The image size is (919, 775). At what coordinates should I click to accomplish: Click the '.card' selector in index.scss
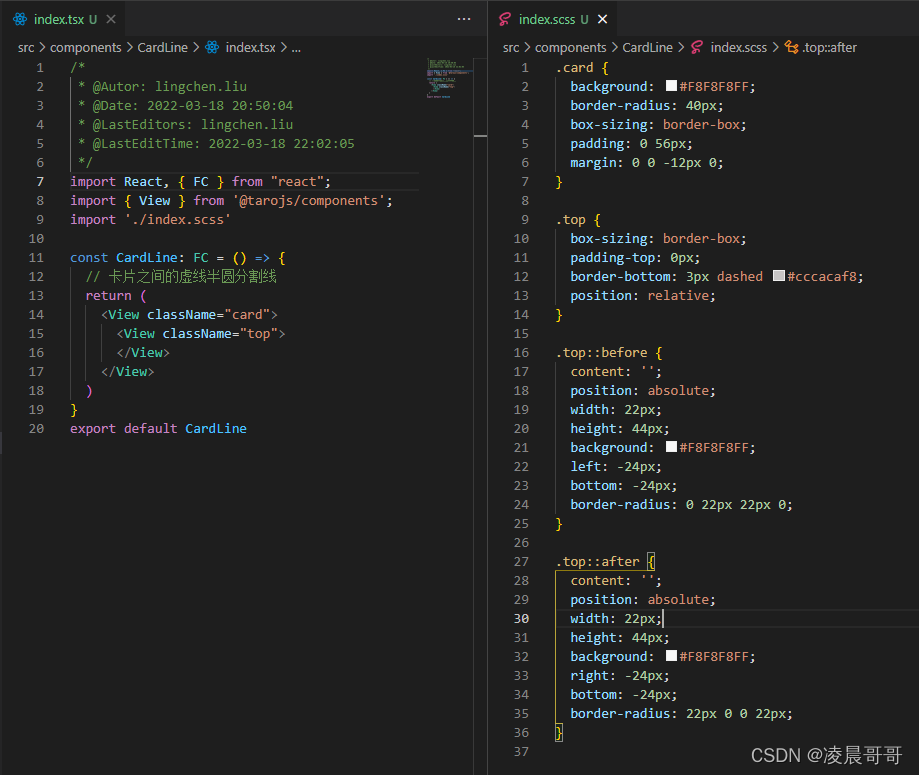tap(574, 67)
